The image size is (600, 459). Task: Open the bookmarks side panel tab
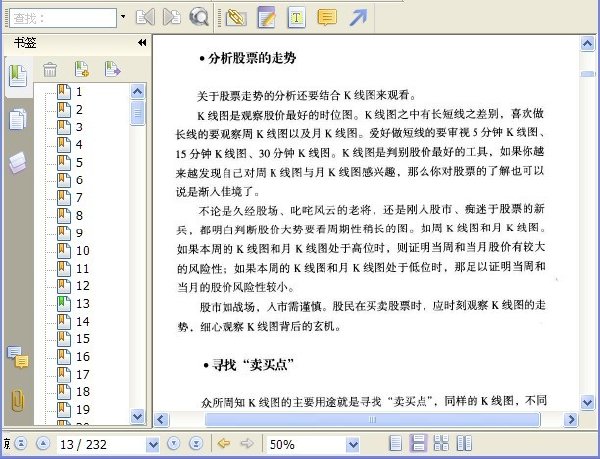(18, 76)
